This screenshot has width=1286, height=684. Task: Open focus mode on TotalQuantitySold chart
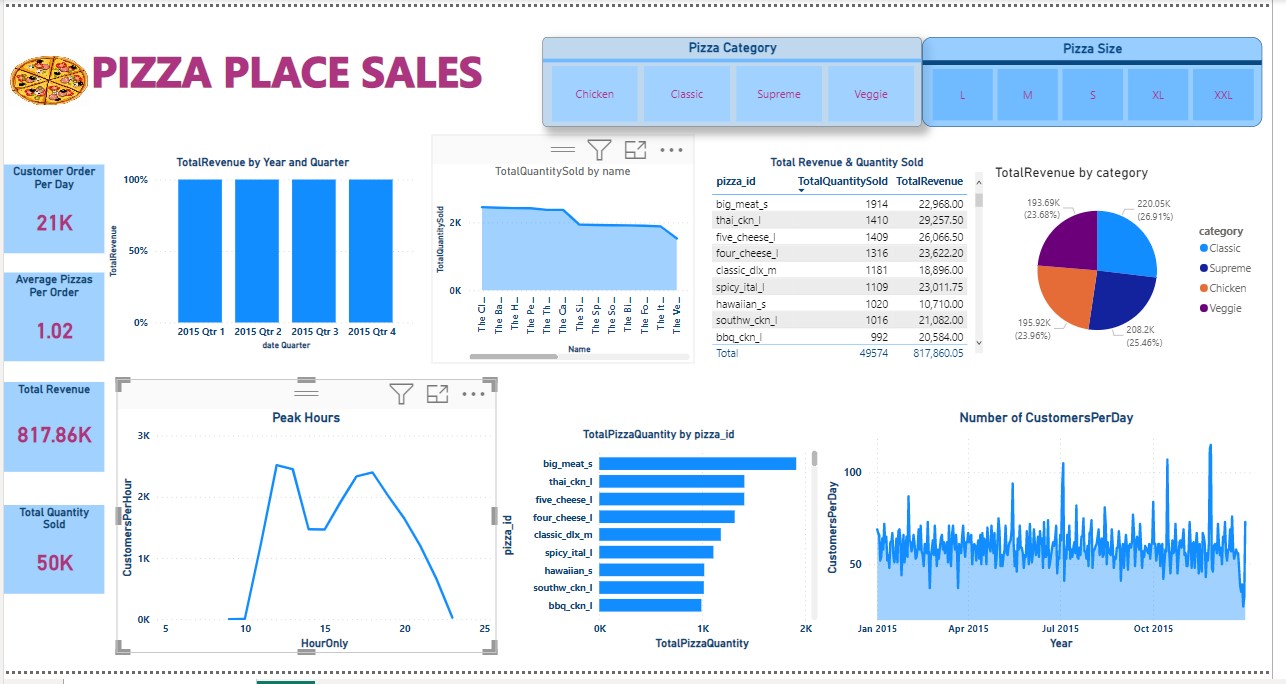click(635, 150)
